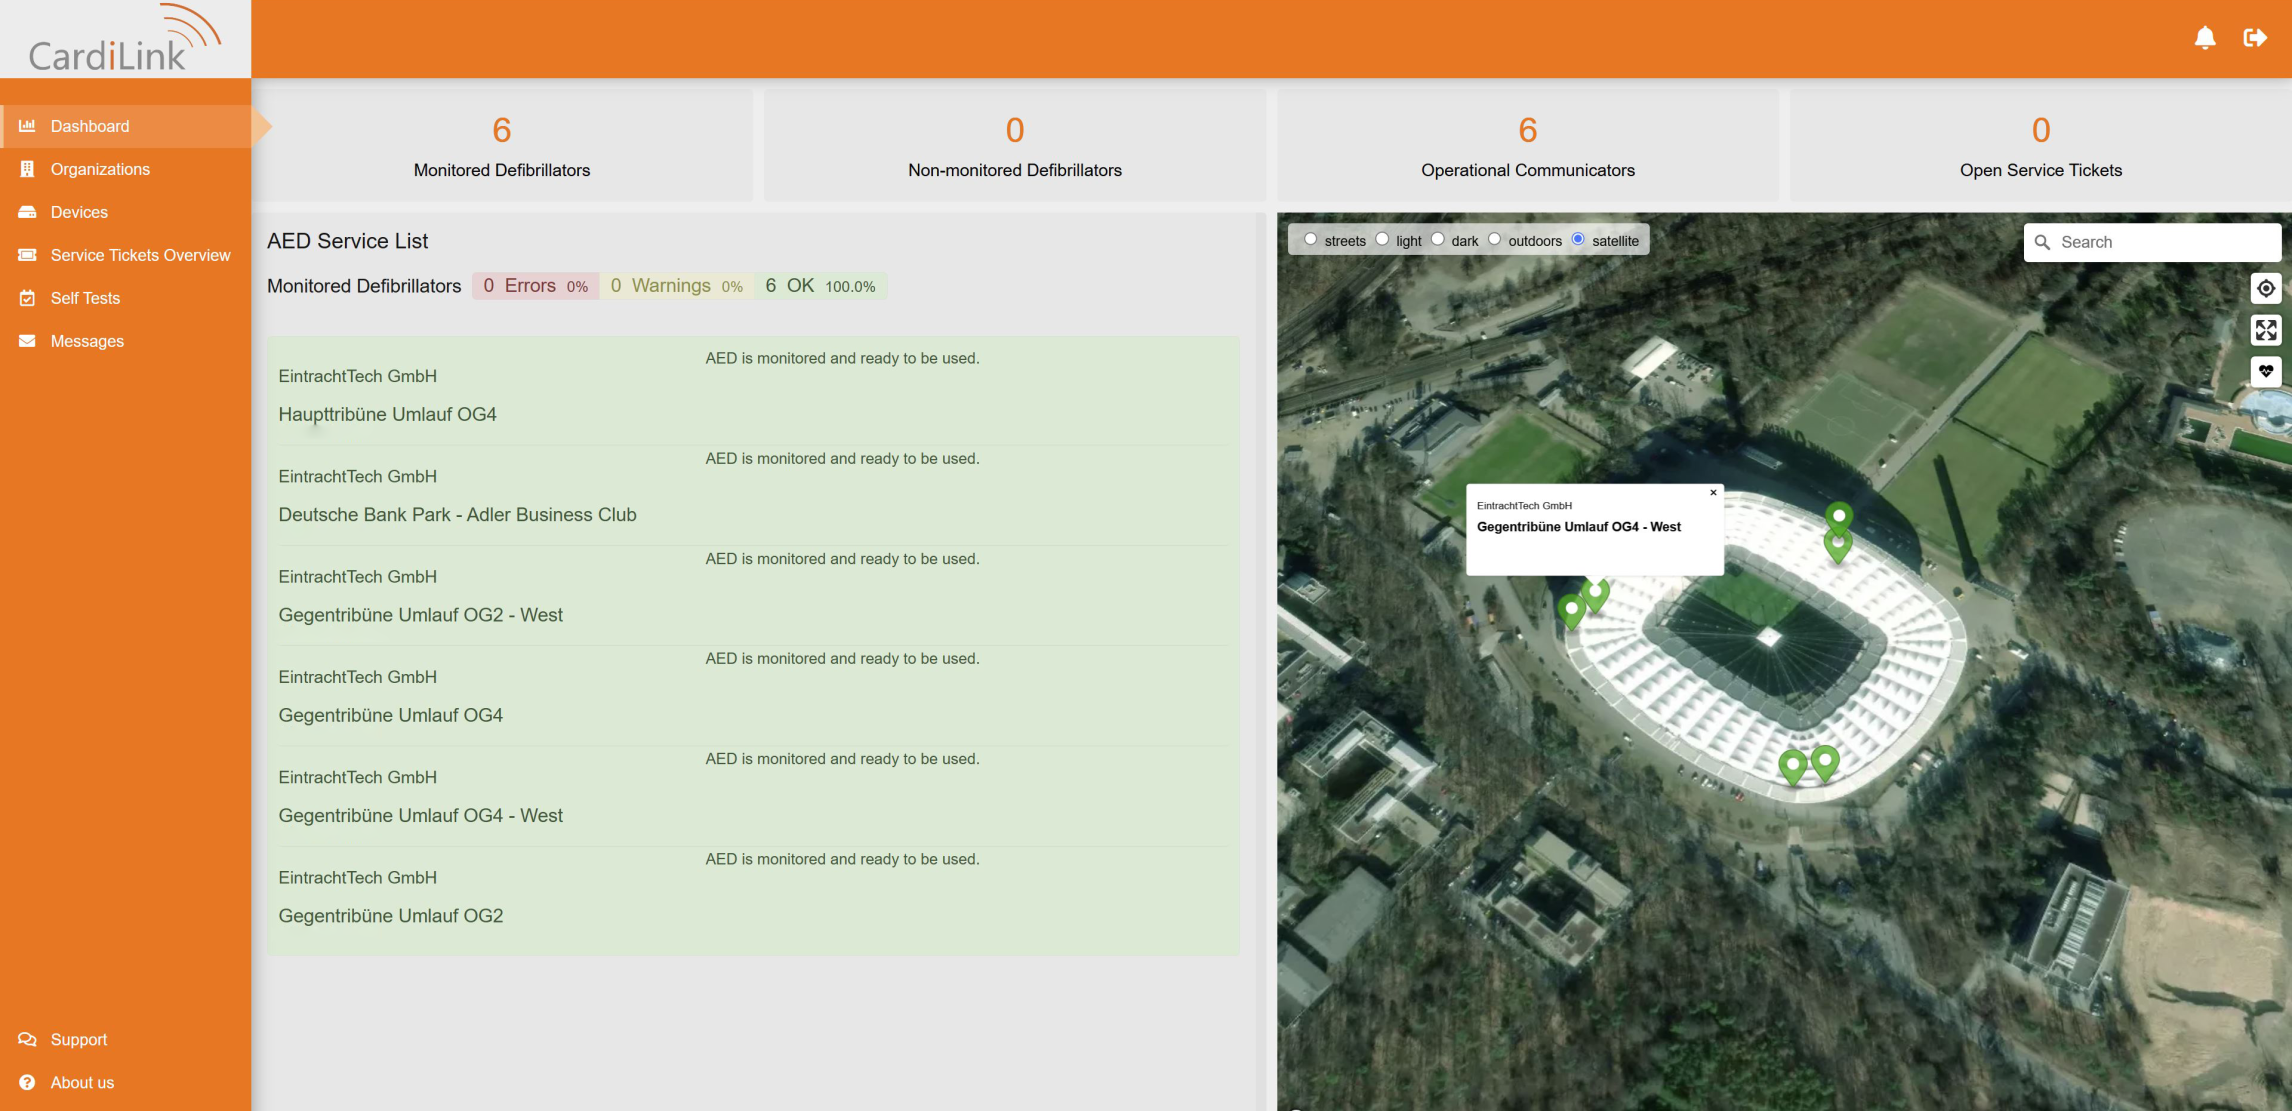Click the About us question mark icon
The height and width of the screenshot is (1111, 2292).
[x=27, y=1083]
